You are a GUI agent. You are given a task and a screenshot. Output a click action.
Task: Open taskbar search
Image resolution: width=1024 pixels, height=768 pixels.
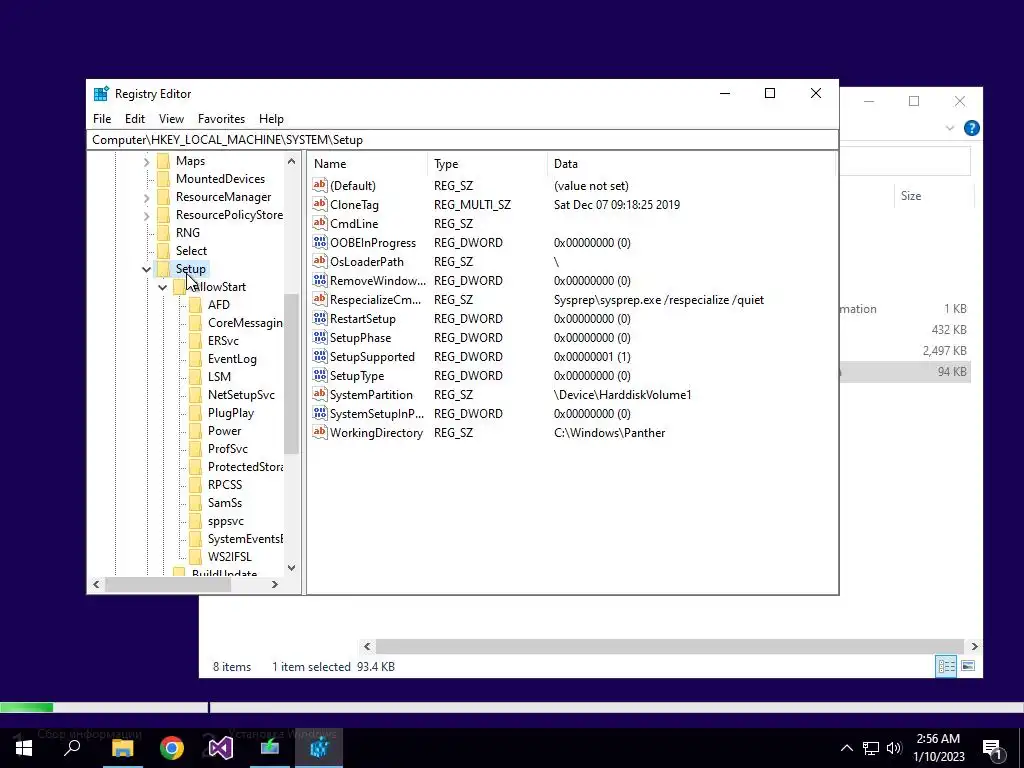72,748
